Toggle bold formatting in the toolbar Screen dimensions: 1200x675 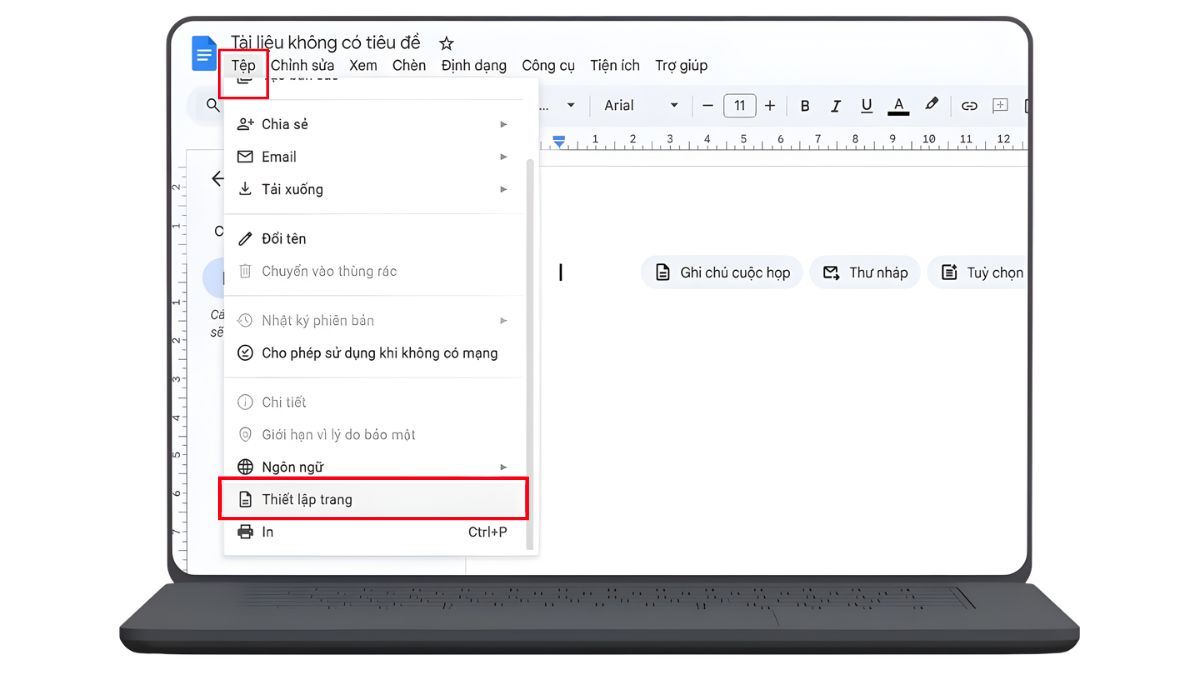coord(805,105)
